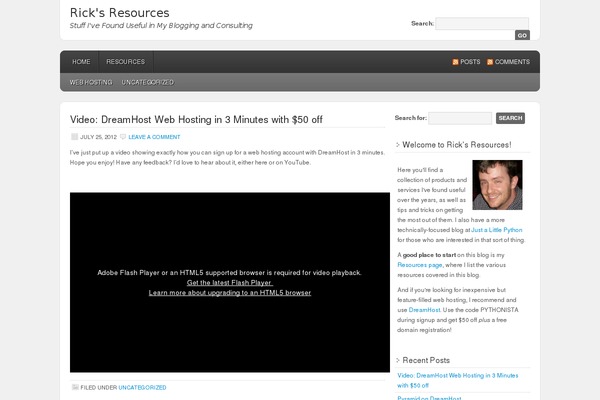Image resolution: width=600 pixels, height=400 pixels.
Task: Click the arrow beside Recent Posts heading
Action: pos(398,360)
